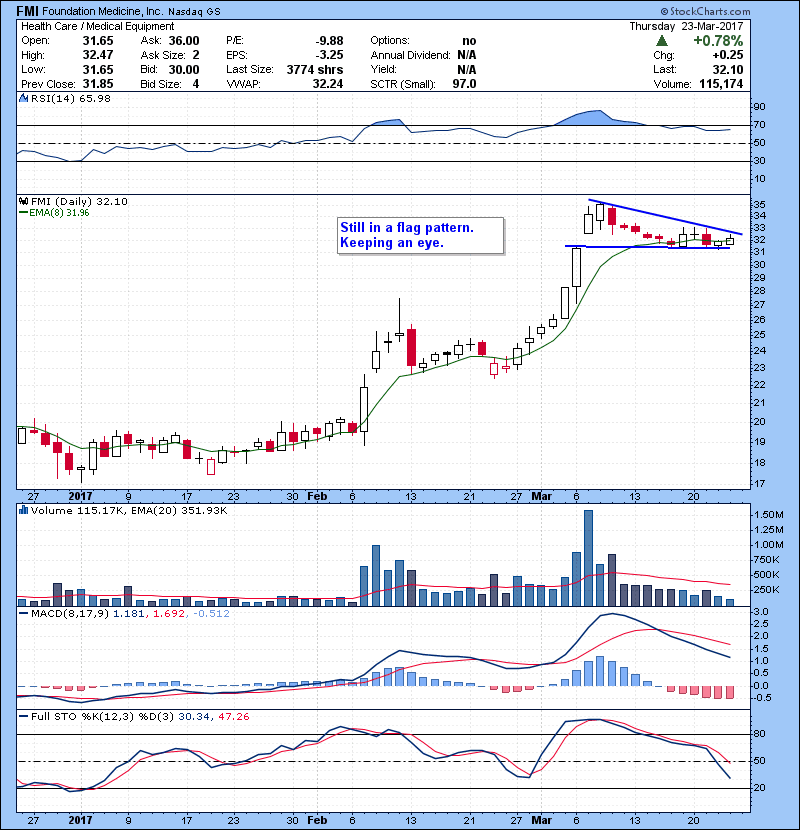Click the Volume value 115,174 in the header
Viewport: 800px width, 830px height.
point(721,84)
